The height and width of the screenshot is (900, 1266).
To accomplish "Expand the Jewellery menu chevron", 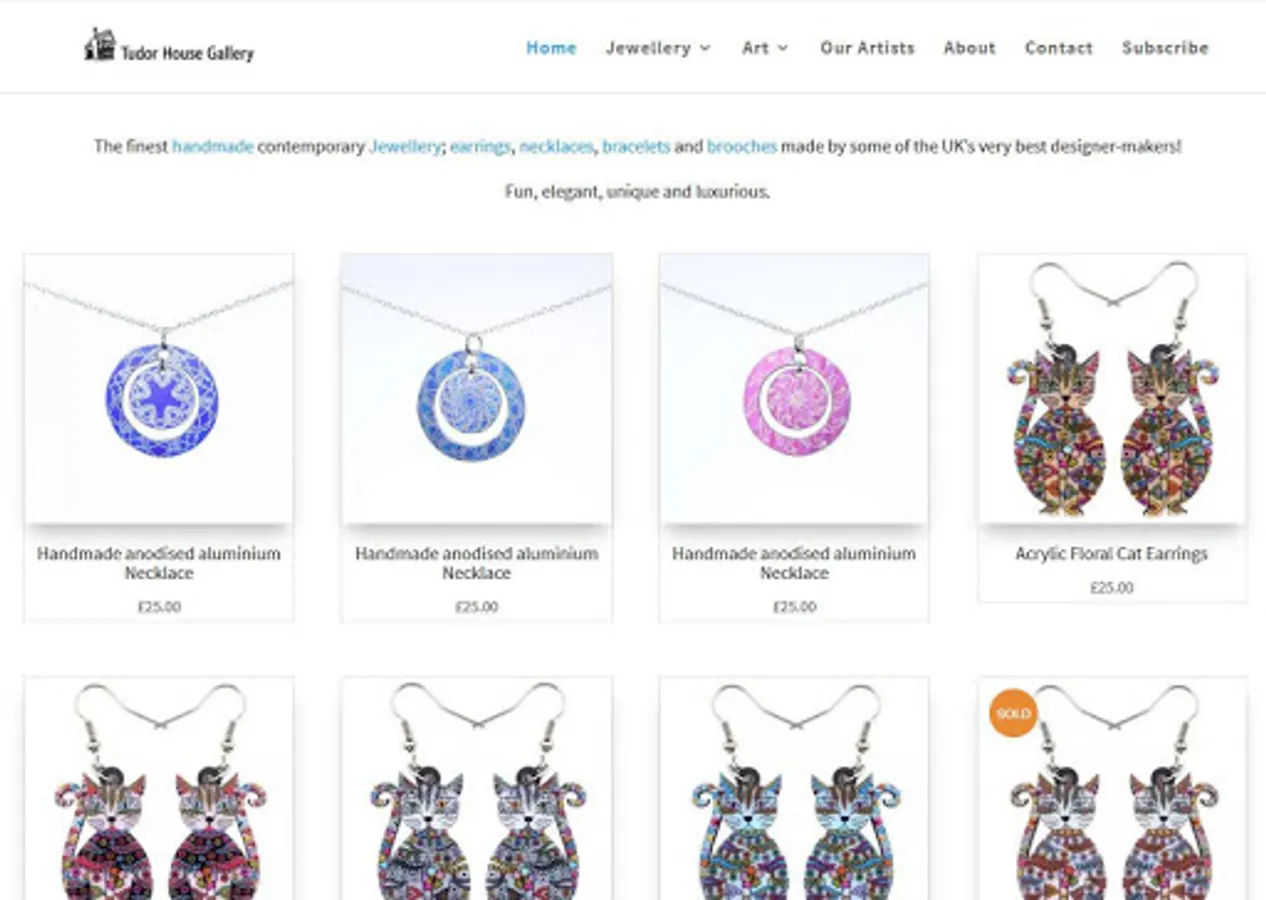I will [x=705, y=48].
